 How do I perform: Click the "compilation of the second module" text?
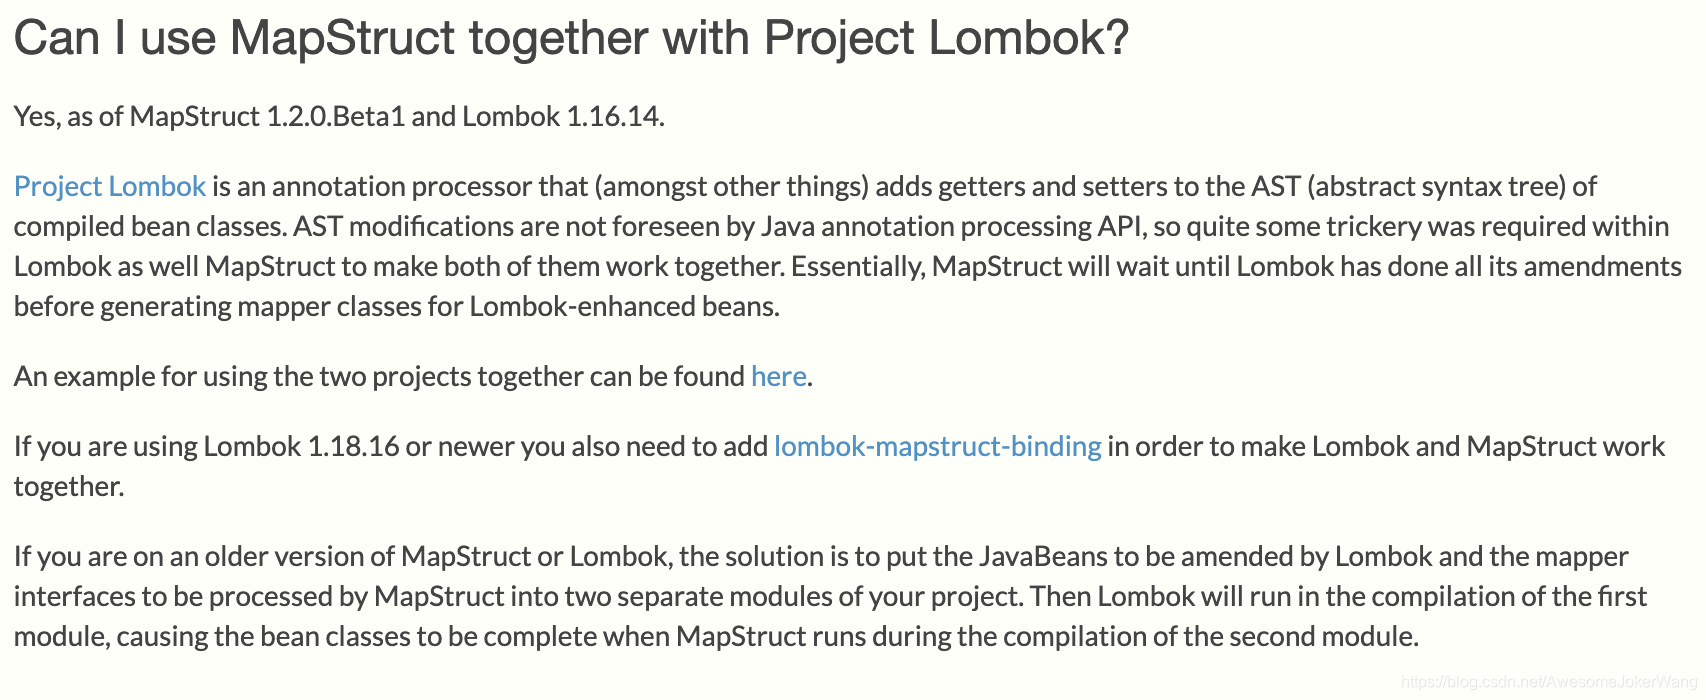1211,636
